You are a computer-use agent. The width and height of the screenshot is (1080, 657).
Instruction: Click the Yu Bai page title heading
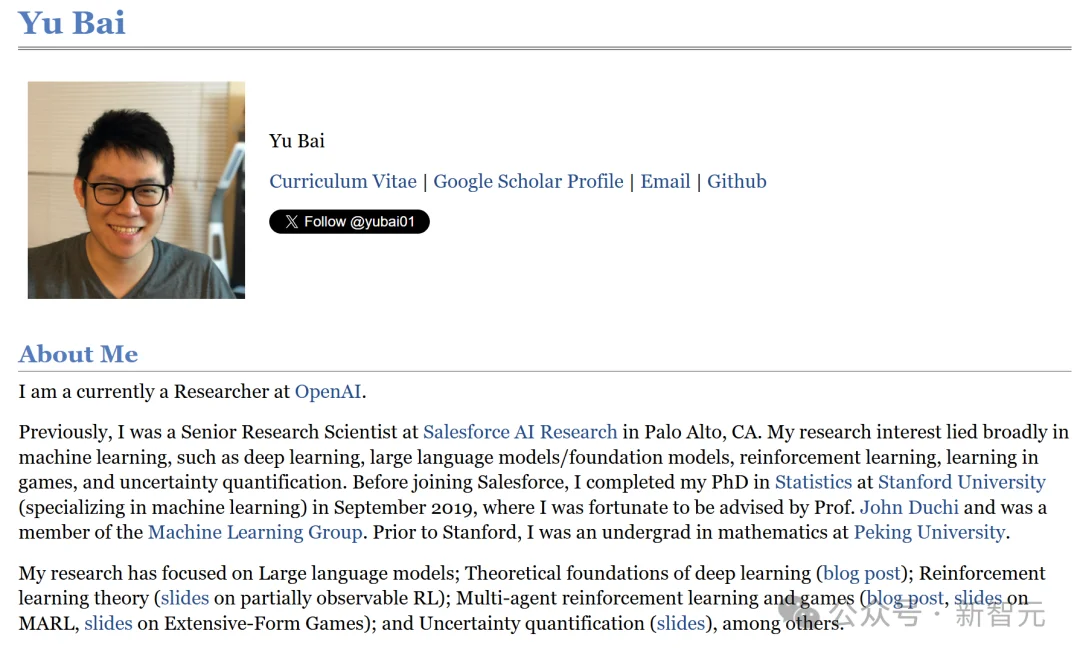click(72, 22)
